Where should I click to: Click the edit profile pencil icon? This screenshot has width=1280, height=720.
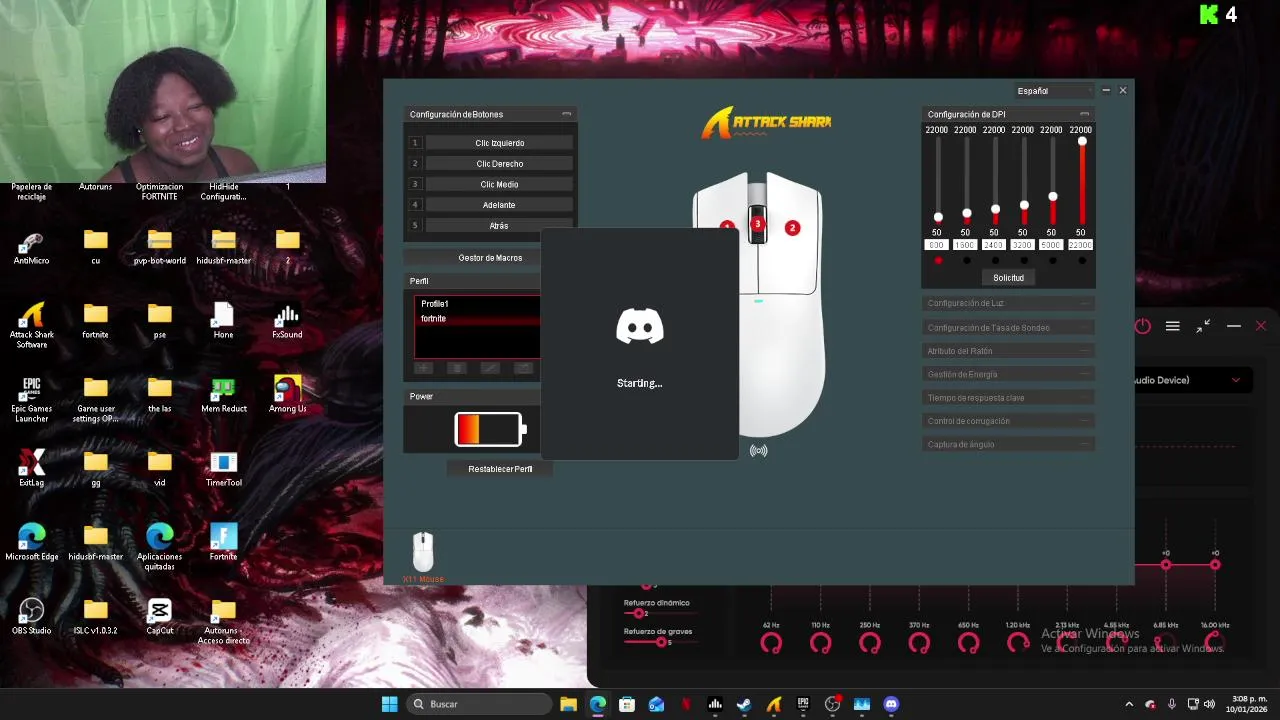(x=490, y=368)
